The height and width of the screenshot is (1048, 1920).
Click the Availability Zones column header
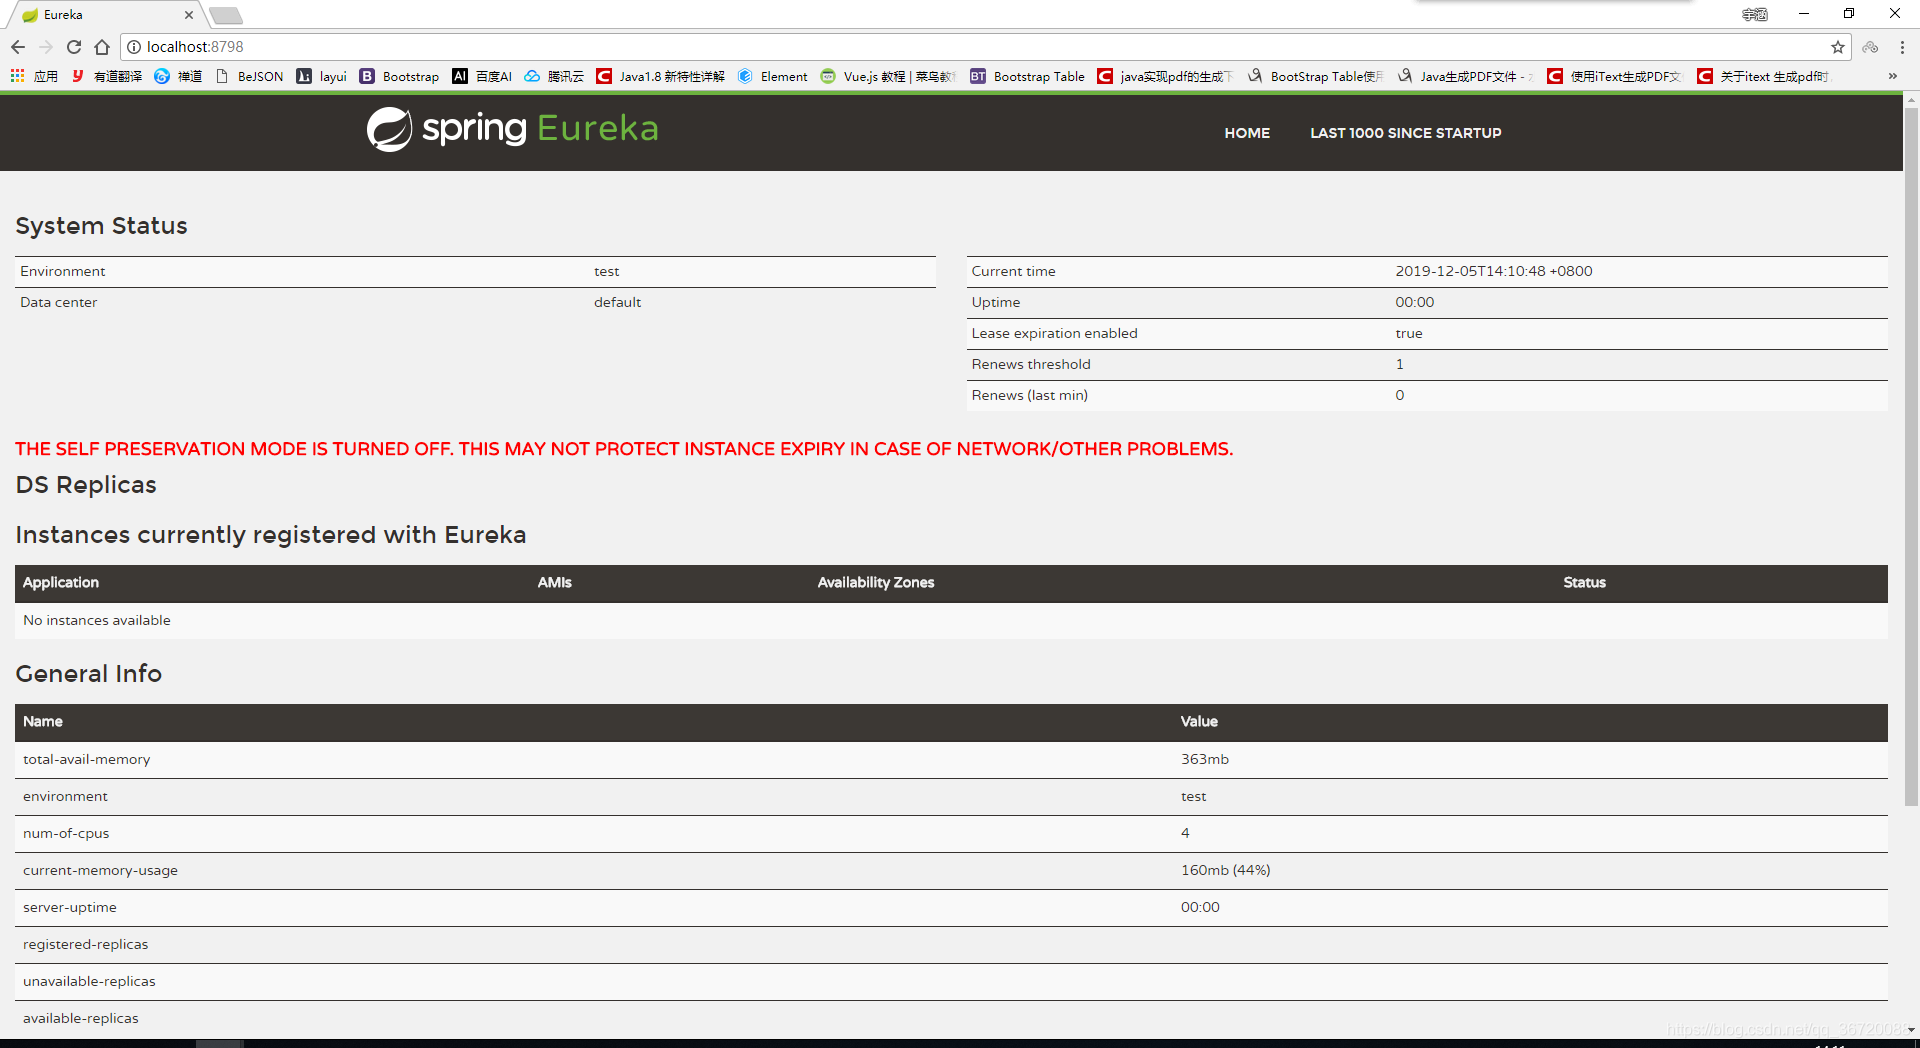[876, 583]
